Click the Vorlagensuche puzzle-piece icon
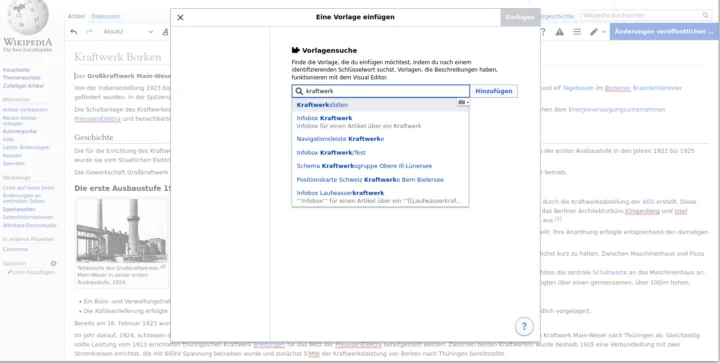This screenshot has width=720, height=363. 296,50
